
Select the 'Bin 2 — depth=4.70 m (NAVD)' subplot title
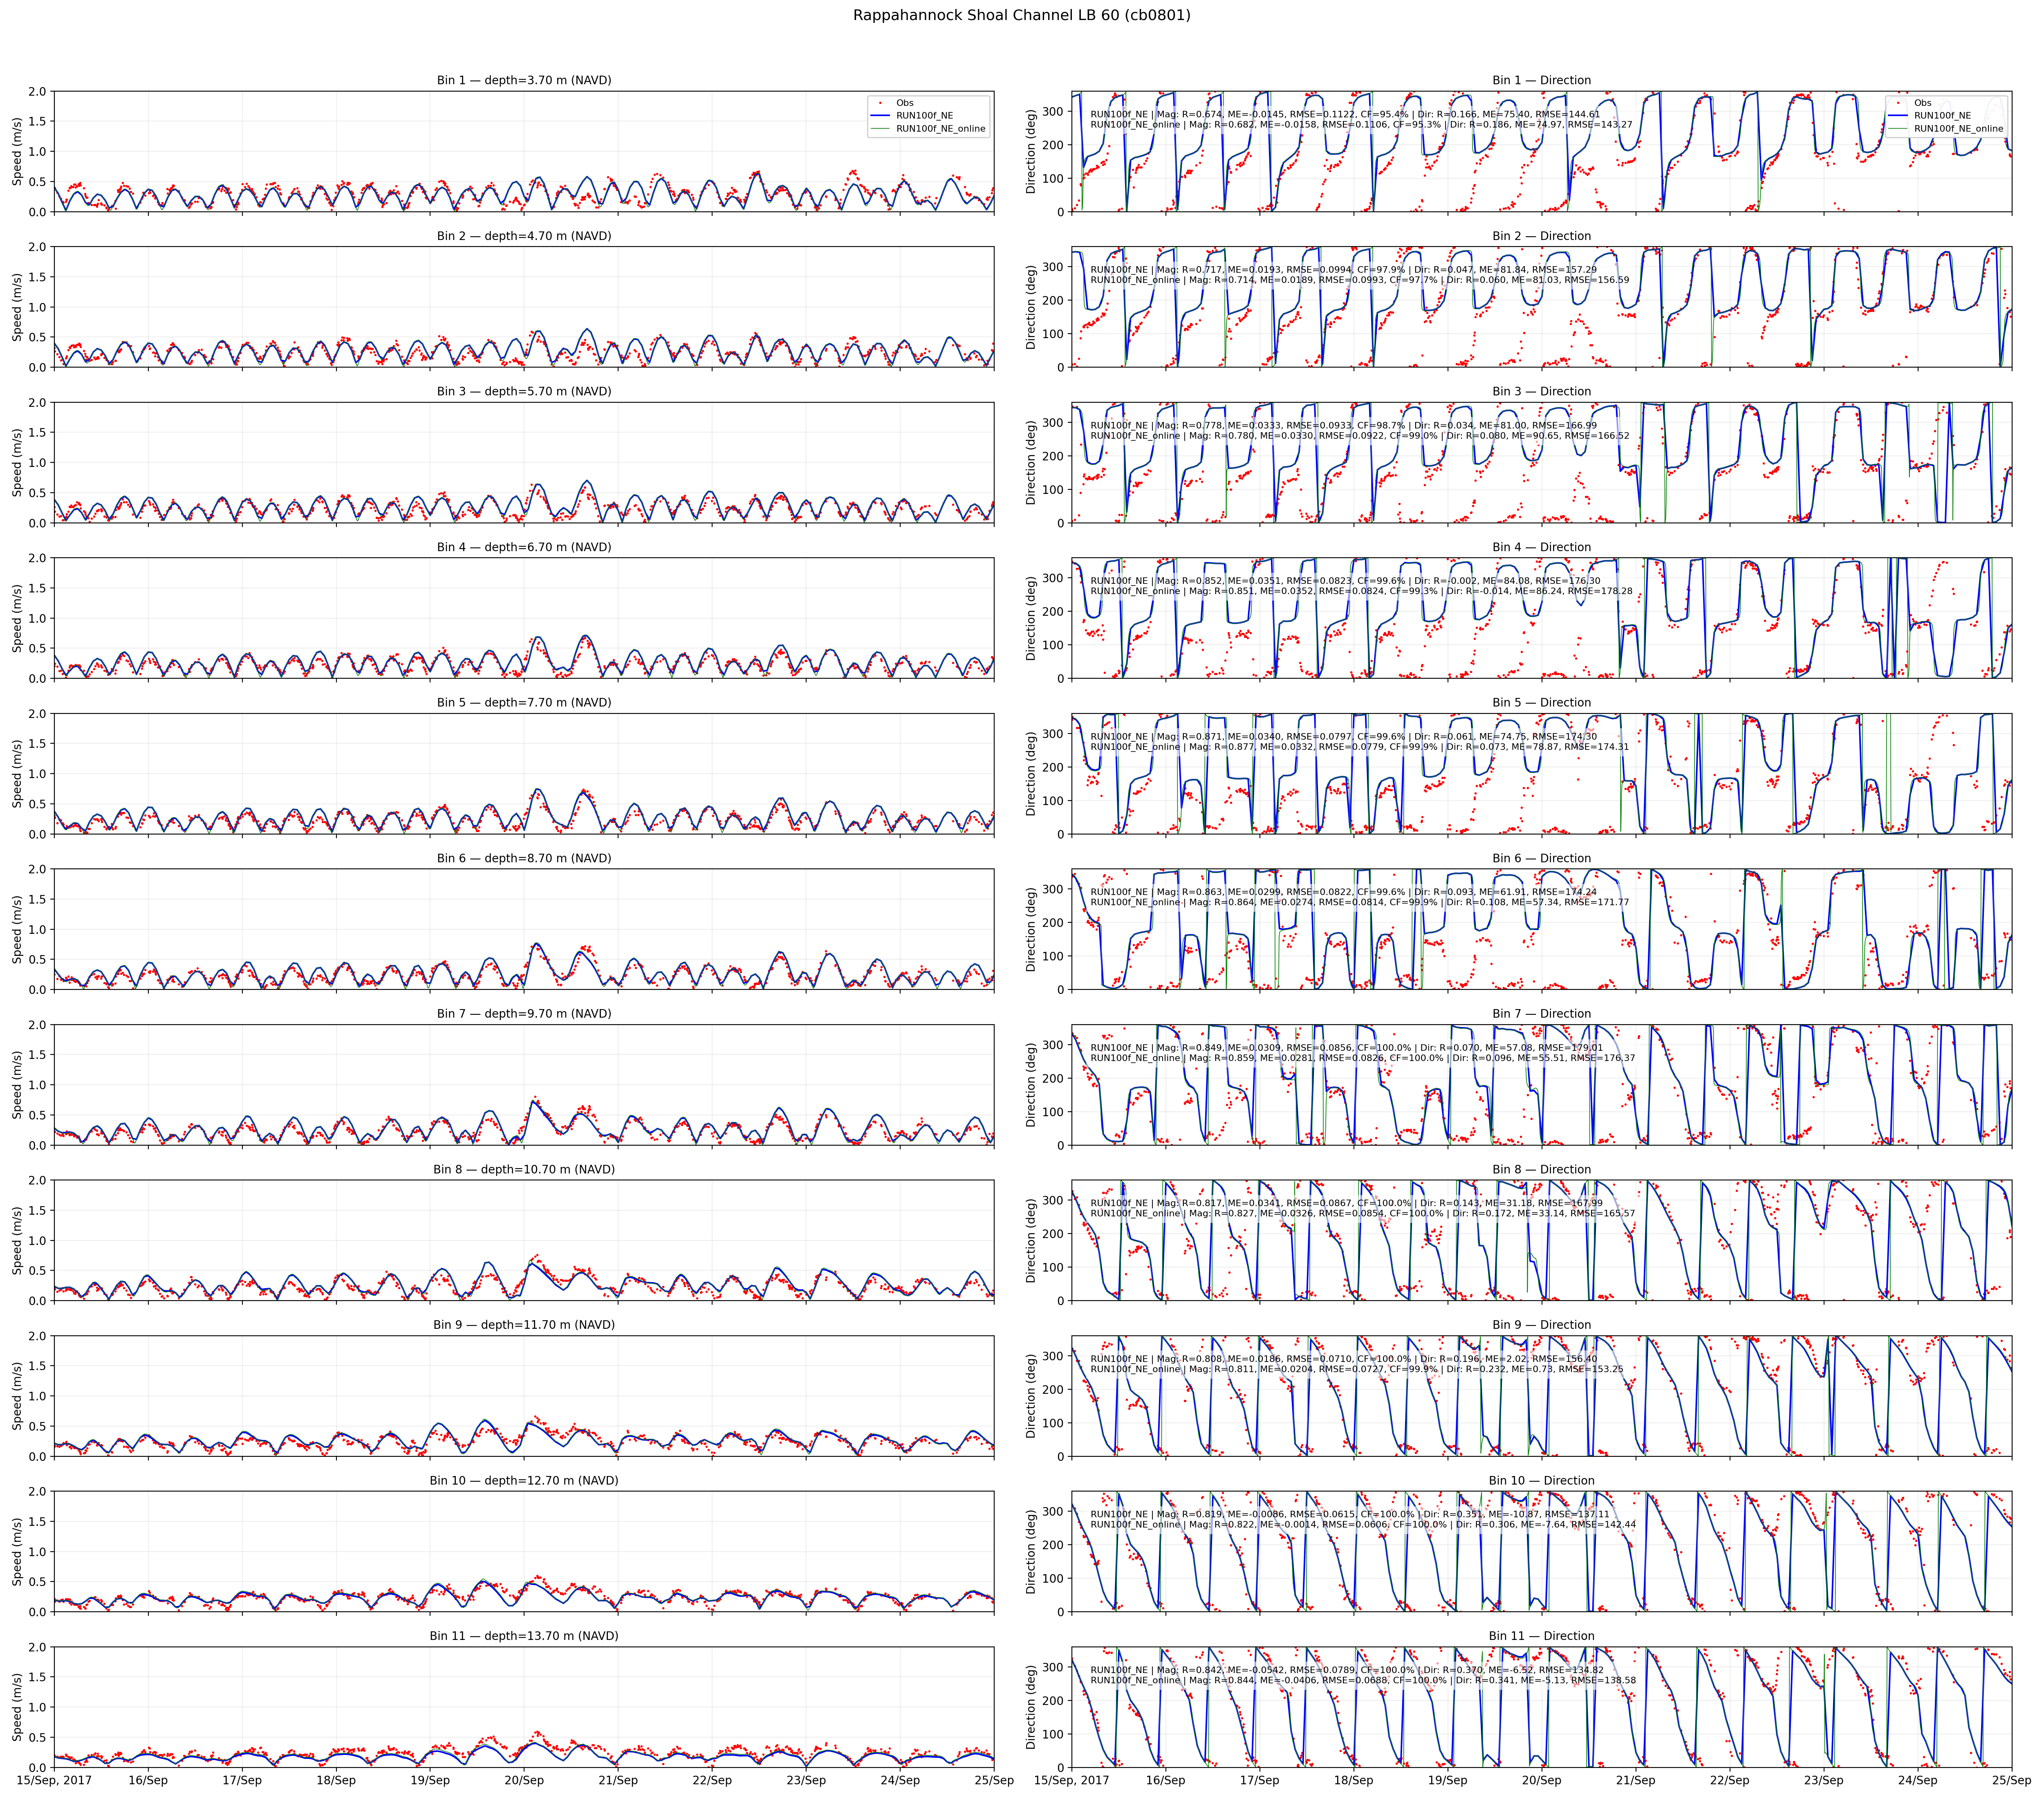524,236
